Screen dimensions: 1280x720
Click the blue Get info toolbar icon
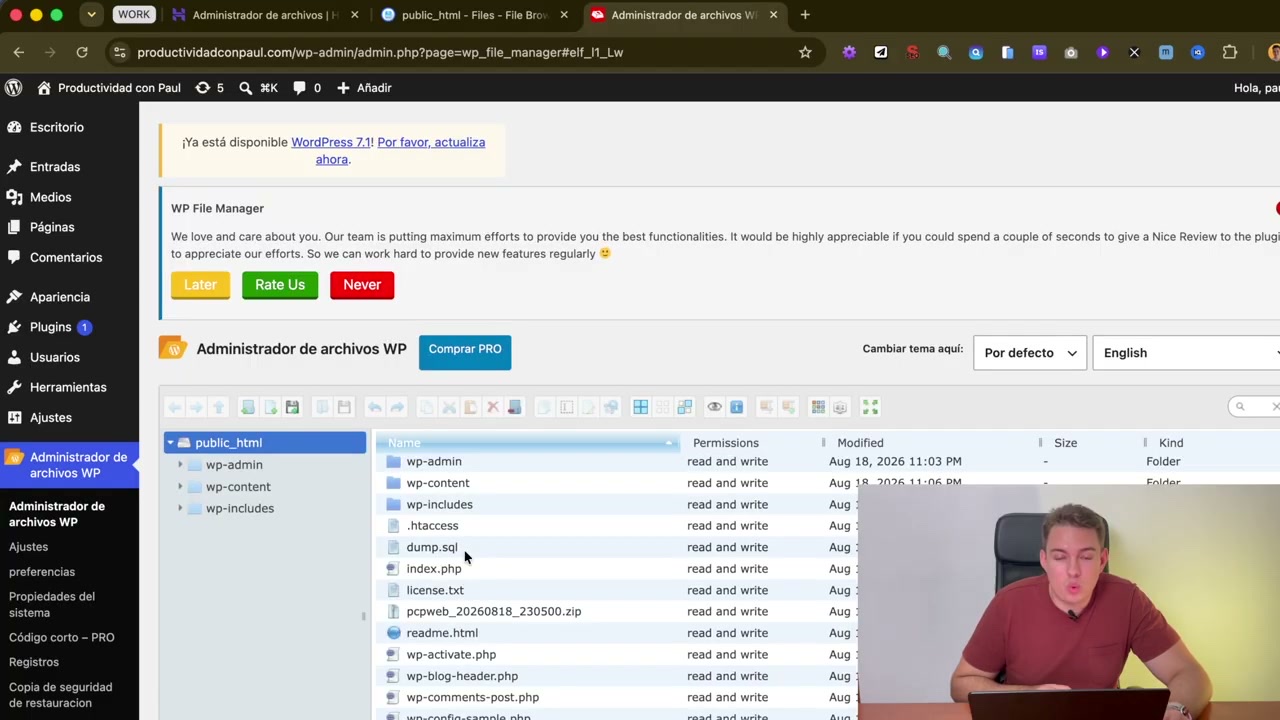[x=736, y=407]
